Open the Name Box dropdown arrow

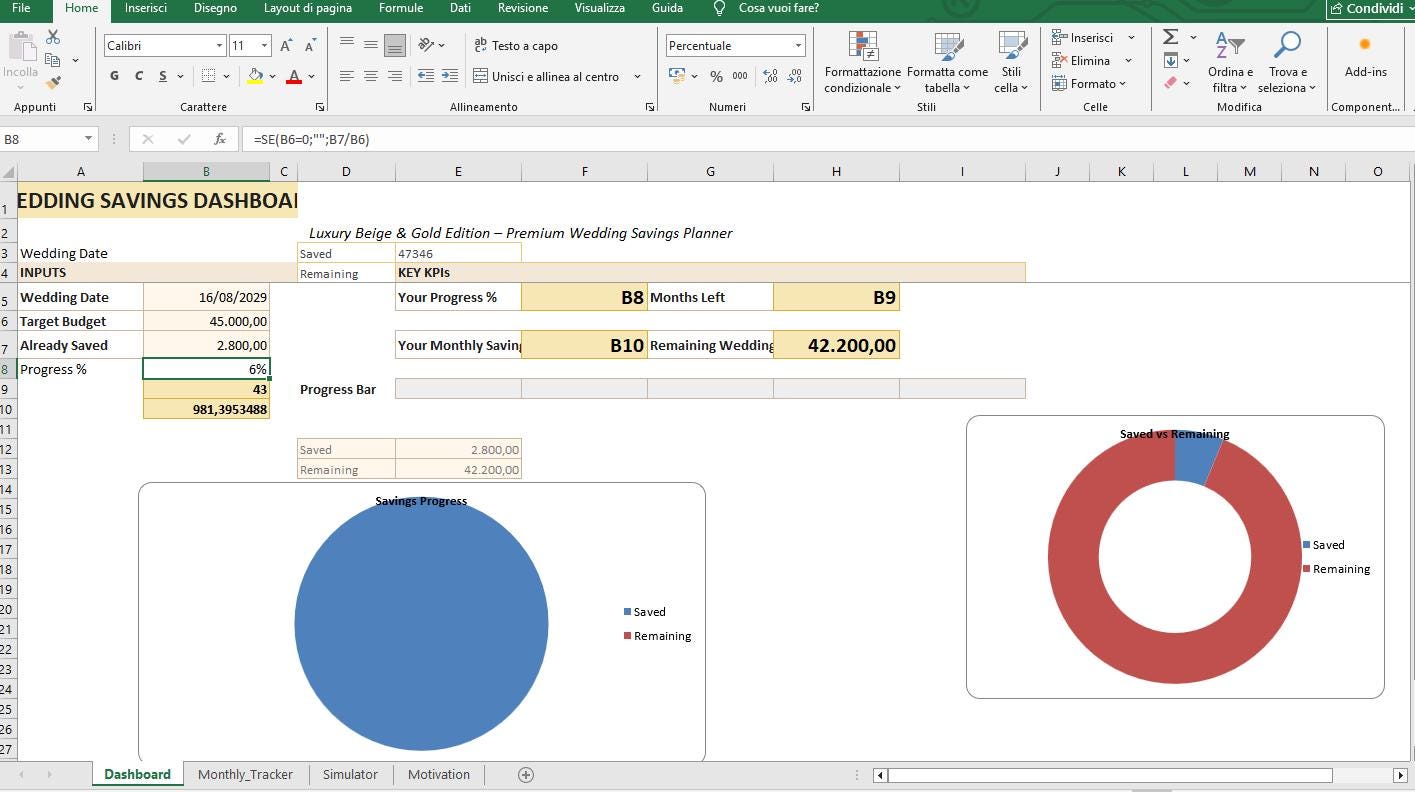pos(89,139)
